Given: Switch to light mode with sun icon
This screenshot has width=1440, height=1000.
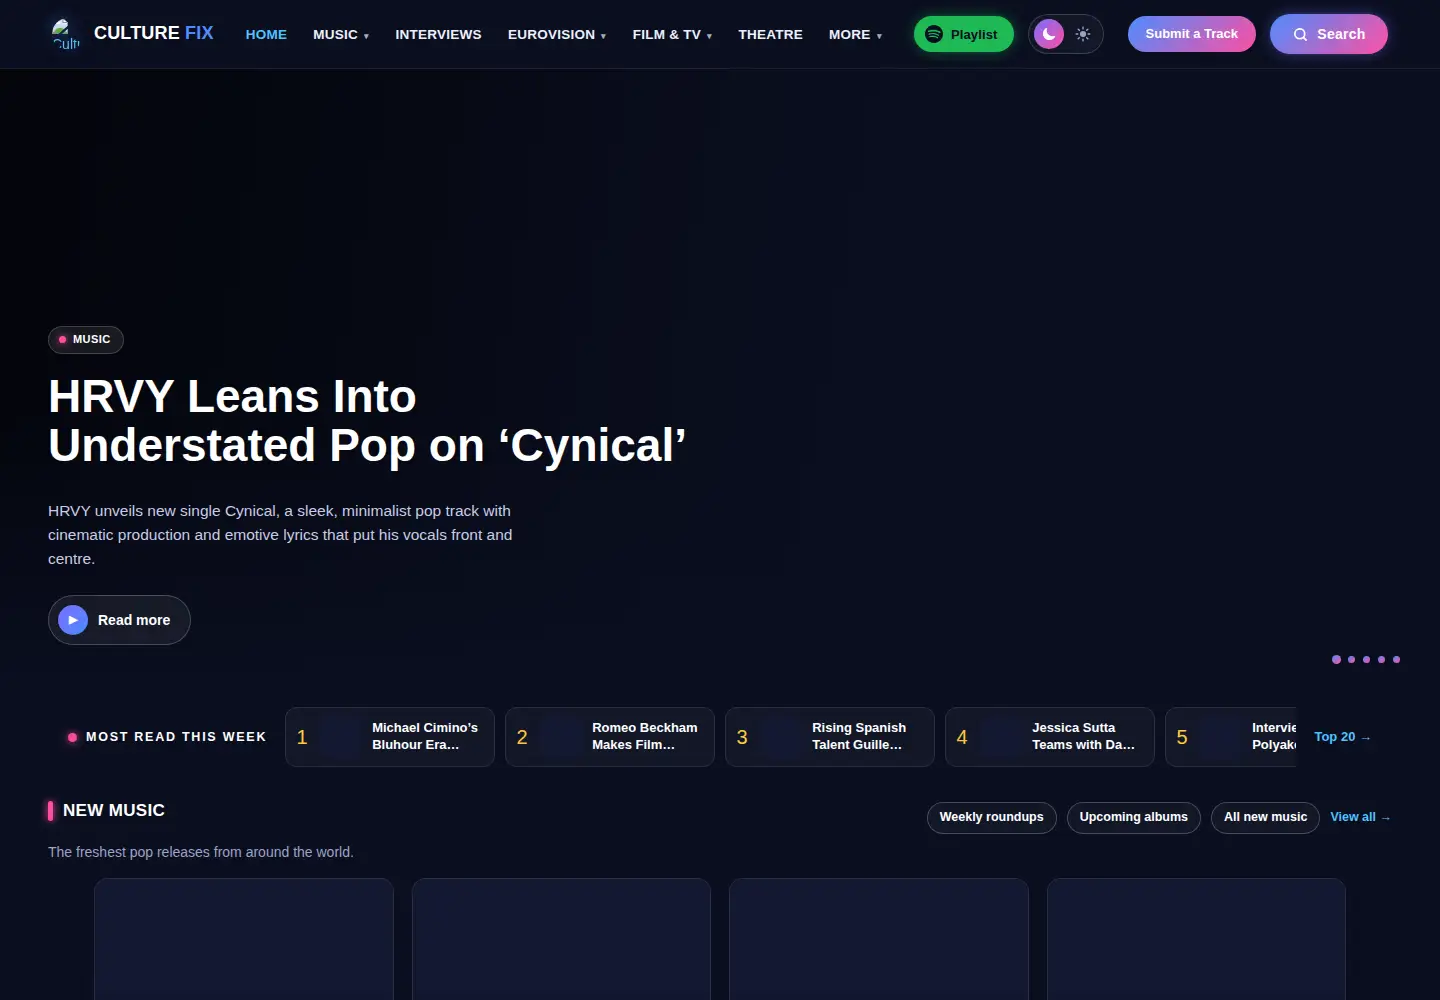Looking at the screenshot, I should click(1083, 34).
